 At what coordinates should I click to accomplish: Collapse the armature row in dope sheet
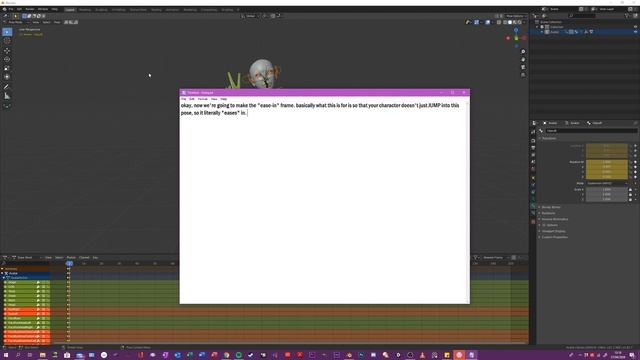click(x=2, y=273)
